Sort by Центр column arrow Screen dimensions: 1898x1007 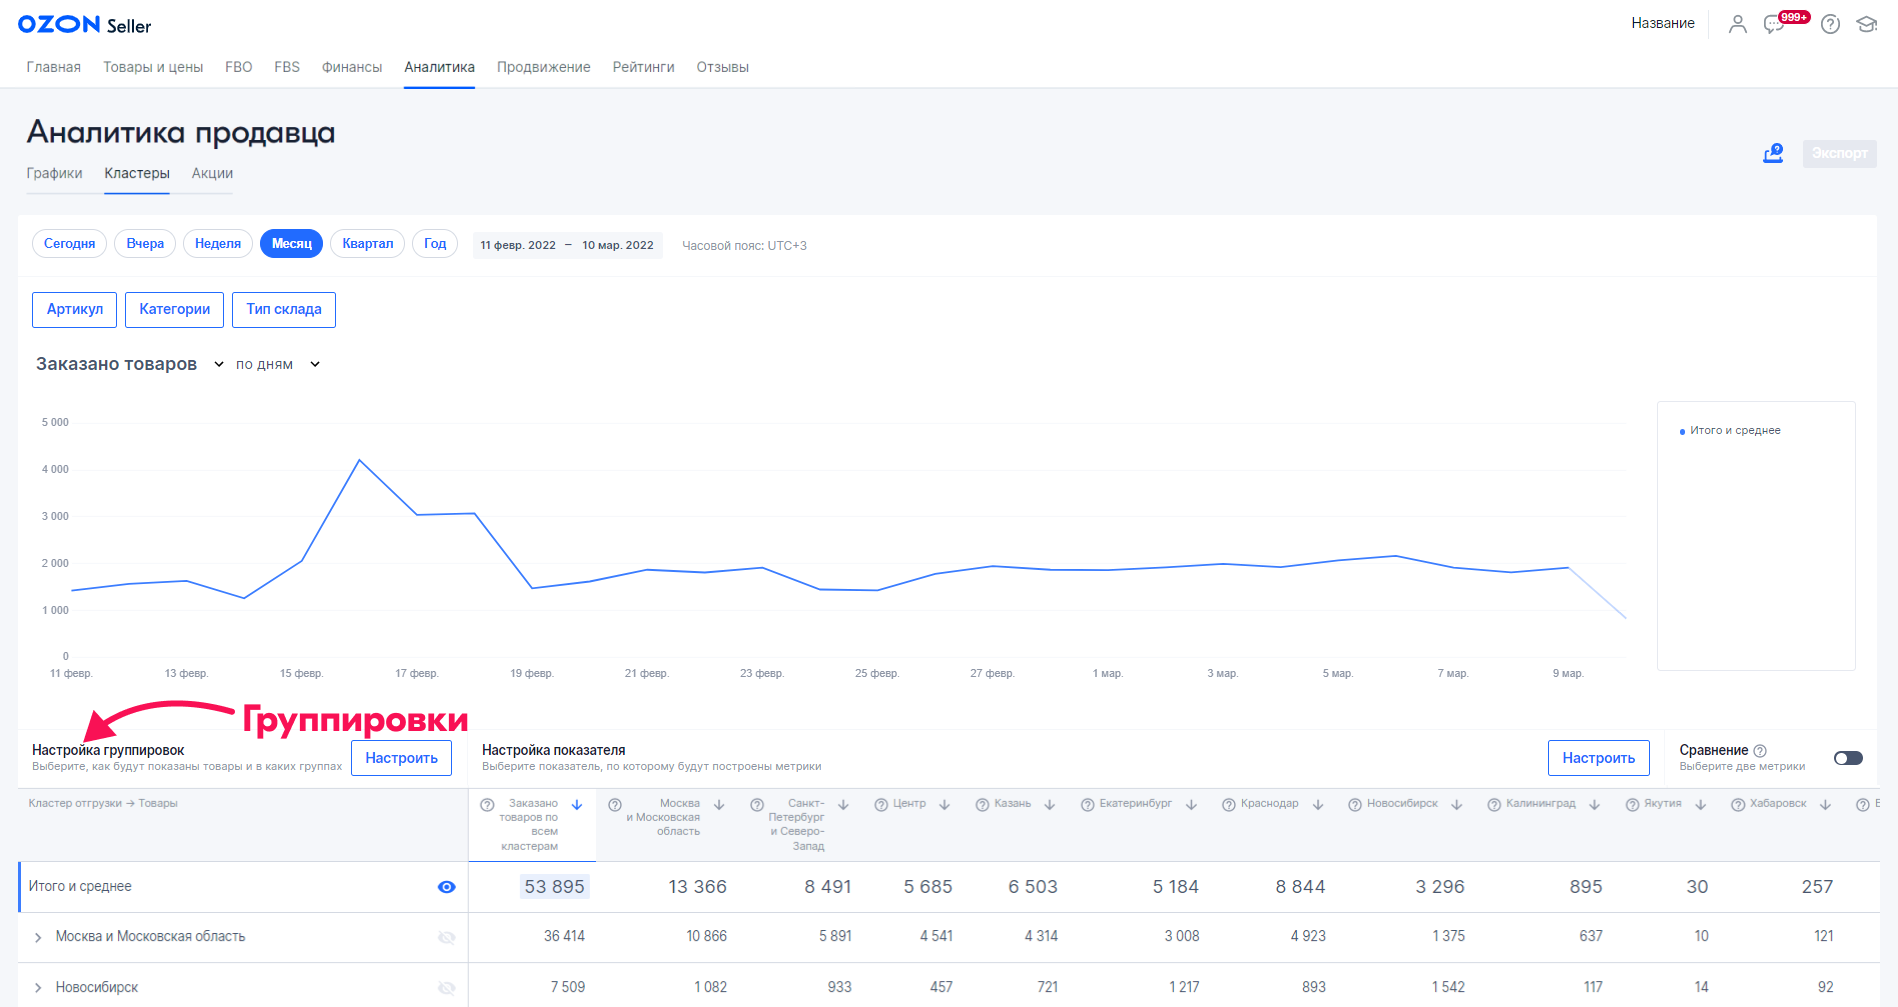944,805
